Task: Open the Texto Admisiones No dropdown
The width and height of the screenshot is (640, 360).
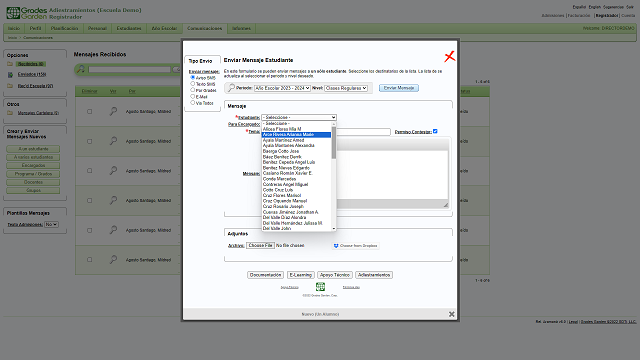Action: [51, 224]
